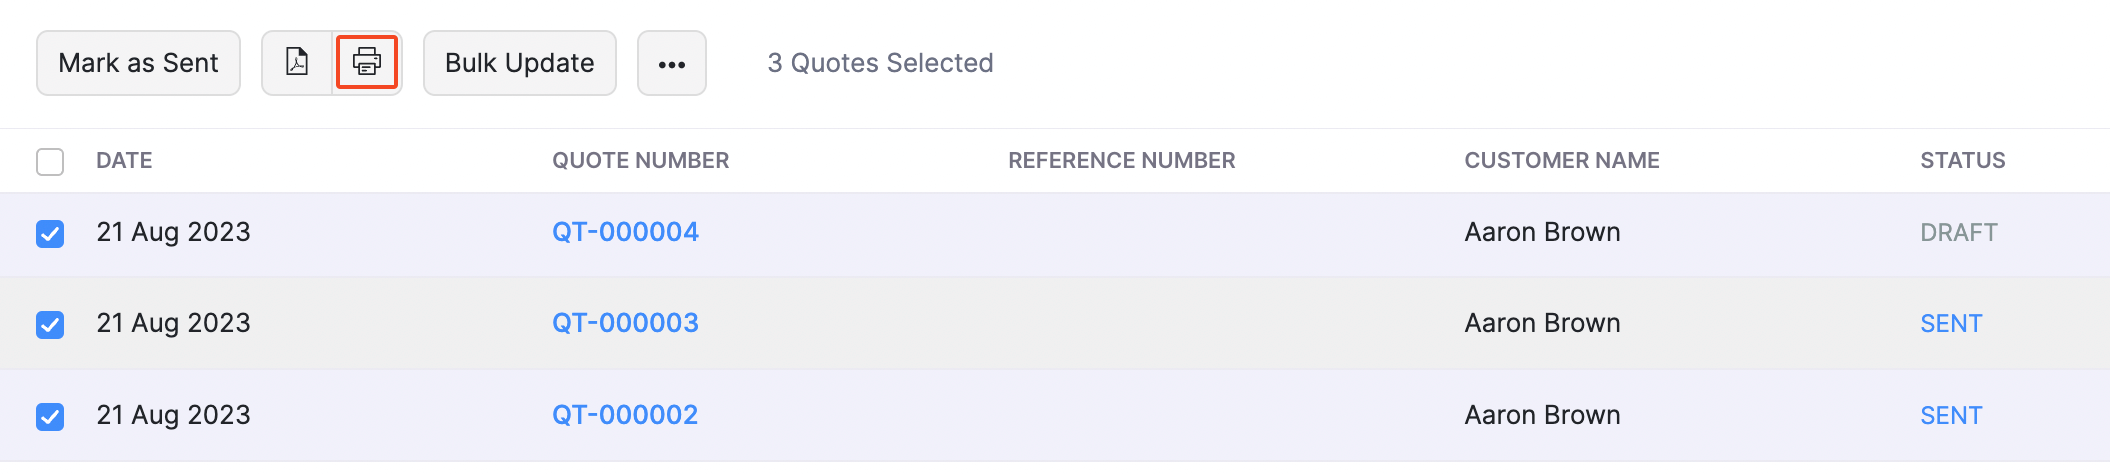Click Aaron Brown in the QT-000002 row
Viewport: 2110px width, 474px height.
point(1542,415)
